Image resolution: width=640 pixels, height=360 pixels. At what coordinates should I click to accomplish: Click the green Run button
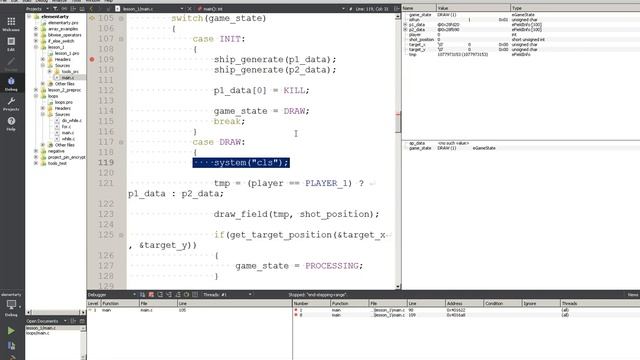tap(11, 331)
